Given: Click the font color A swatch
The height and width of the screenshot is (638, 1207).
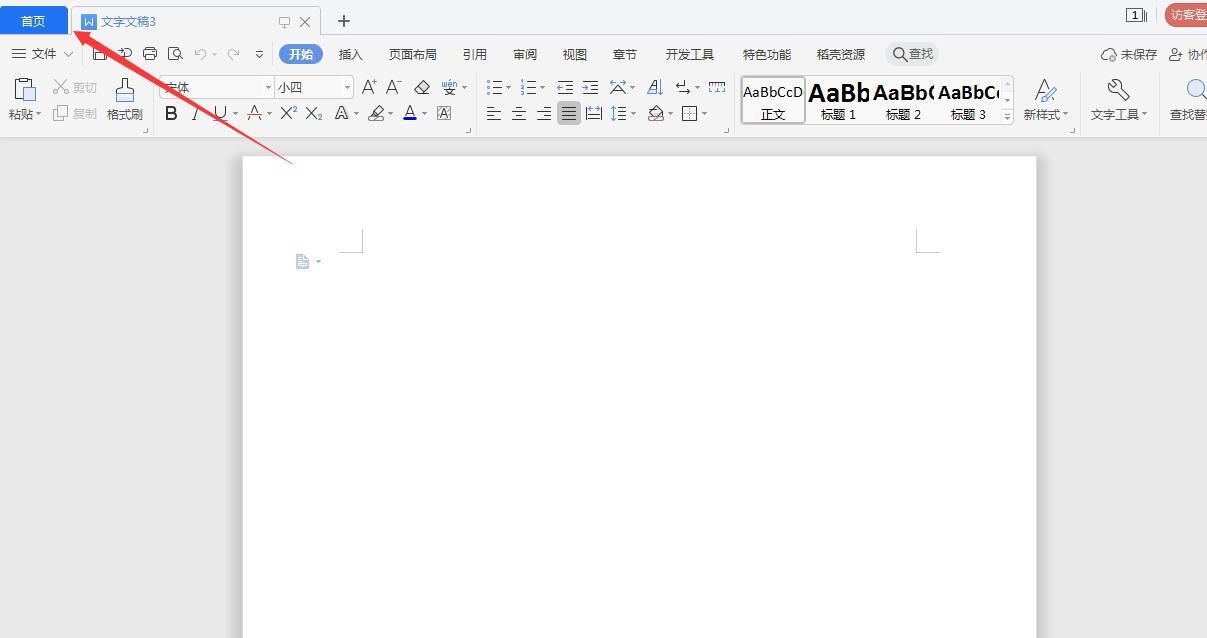Looking at the screenshot, I should coord(410,114).
